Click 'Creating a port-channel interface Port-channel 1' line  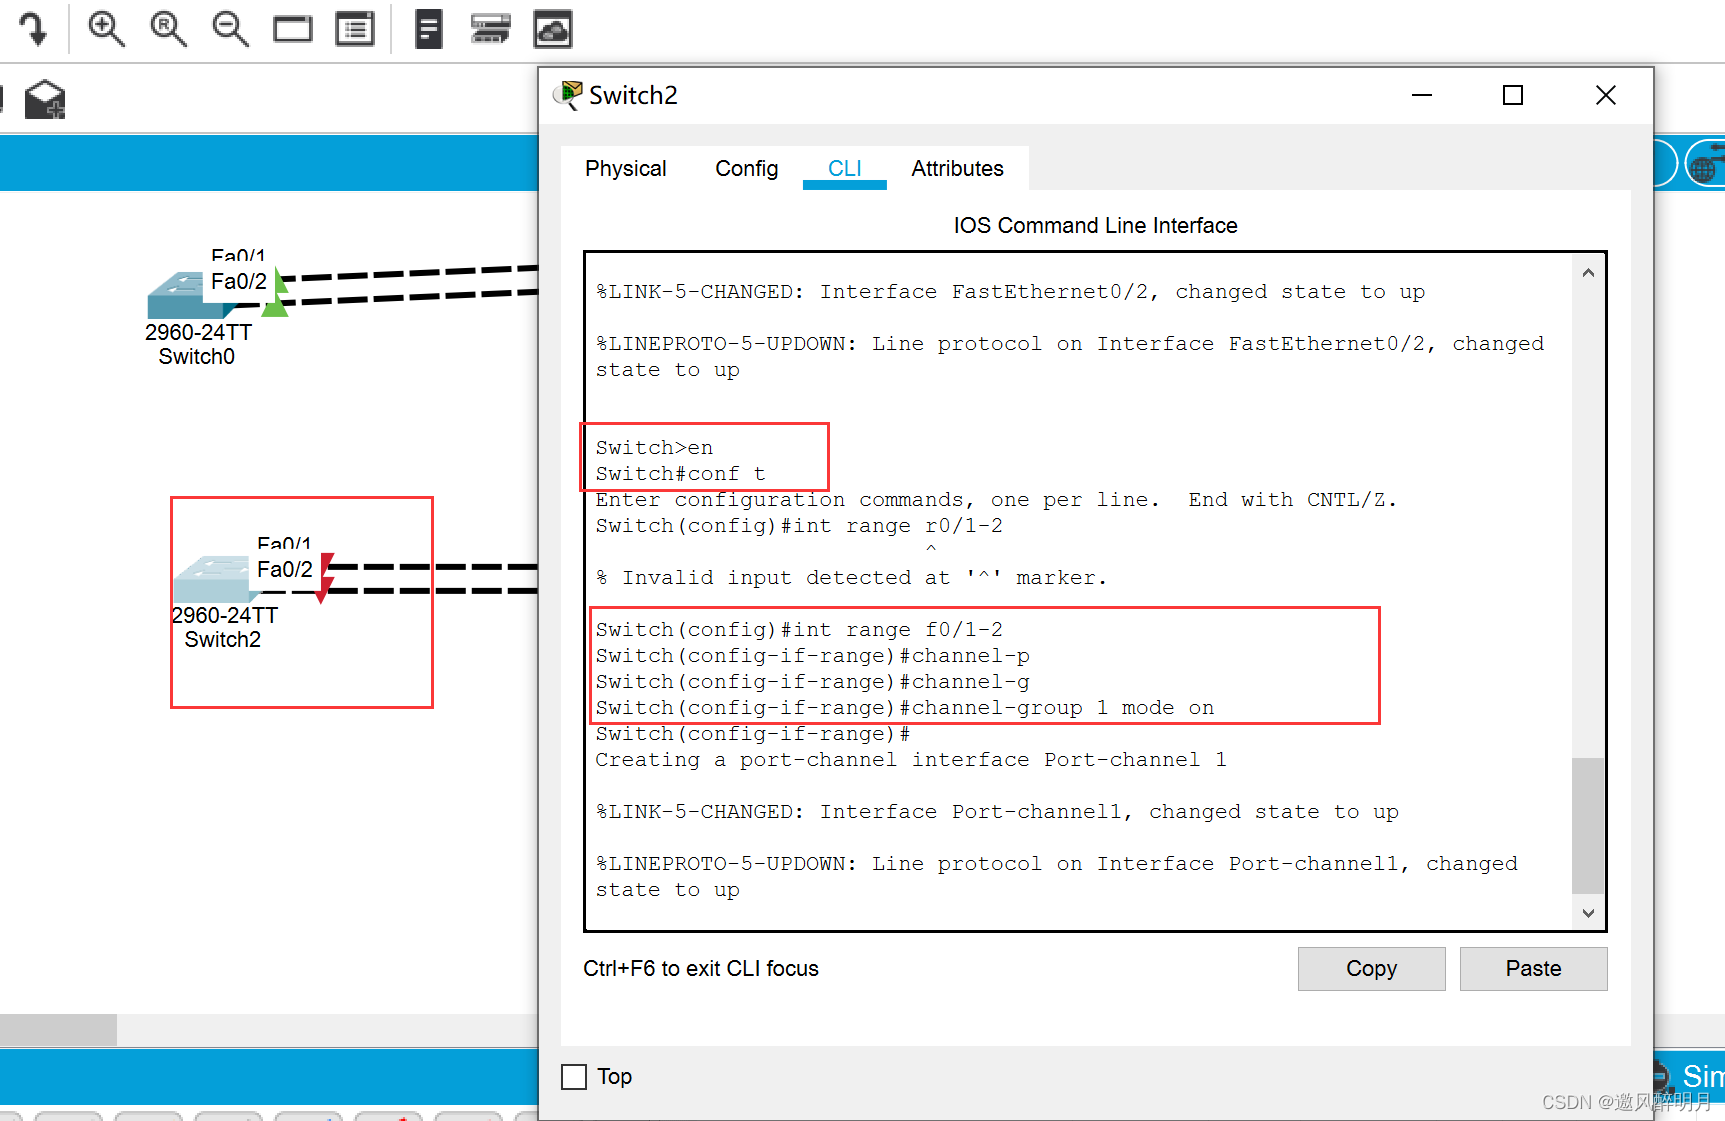coord(911,760)
